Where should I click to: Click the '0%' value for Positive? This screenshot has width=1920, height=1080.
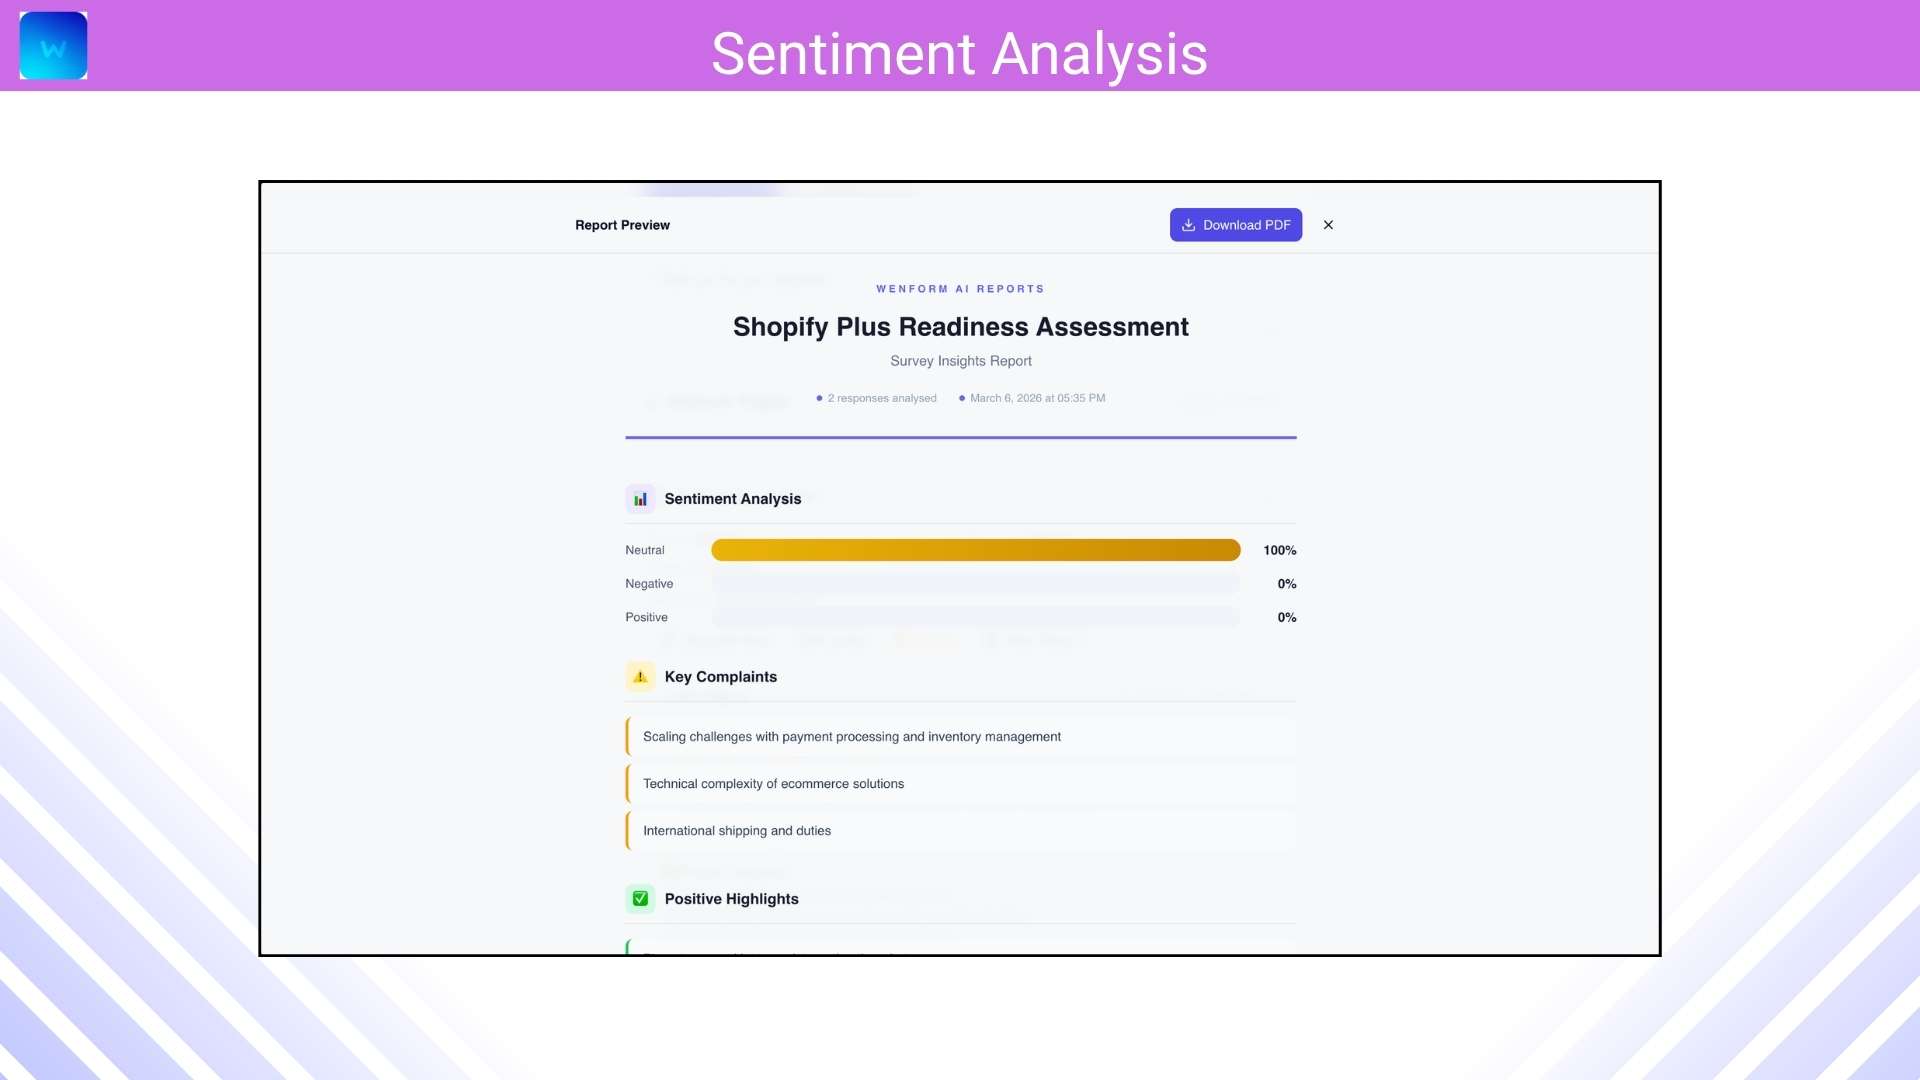1287,617
